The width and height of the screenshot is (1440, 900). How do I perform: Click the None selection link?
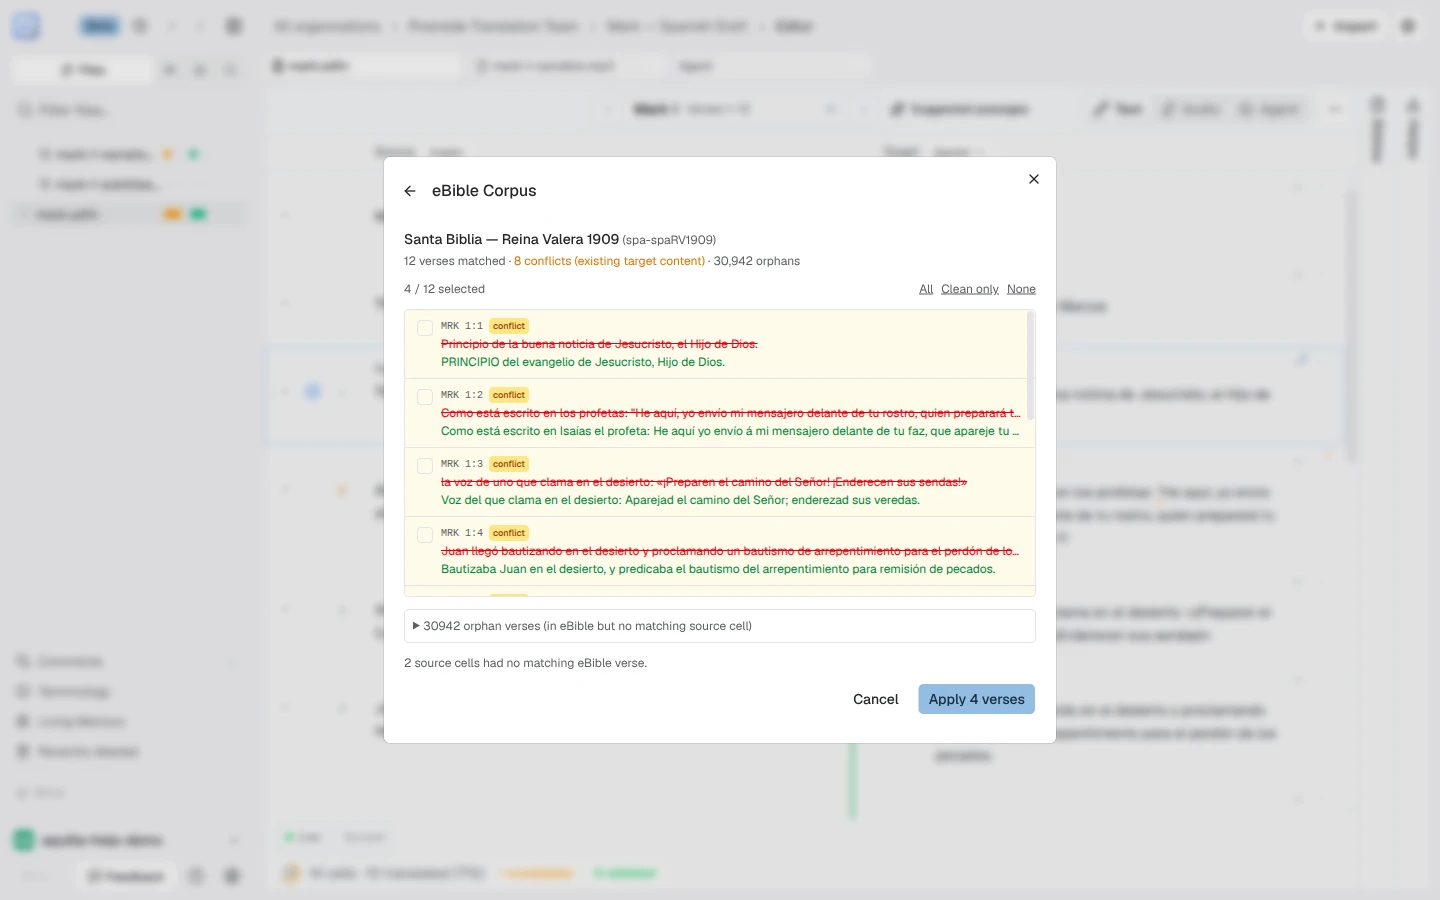1021,289
